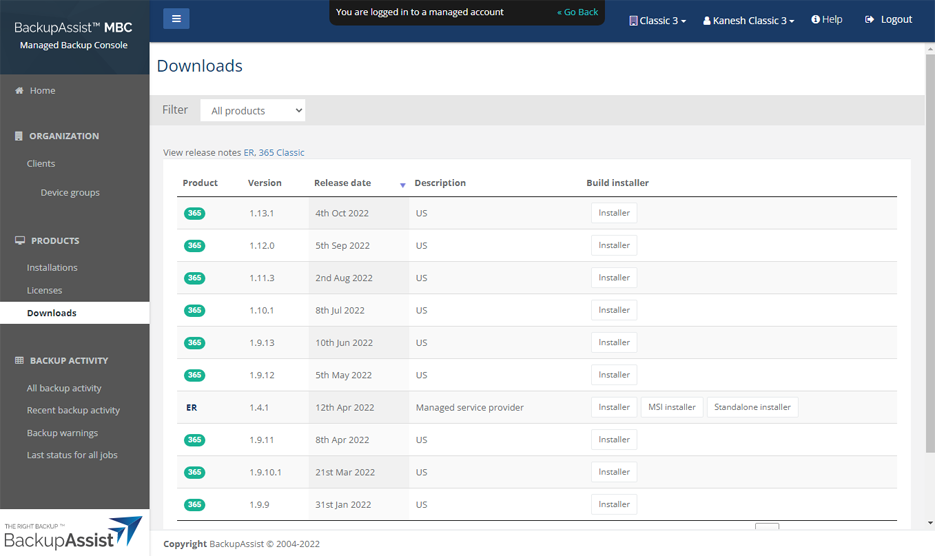
Task: Click the 365 badge for version 1.9.9
Action: pyautogui.click(x=194, y=505)
